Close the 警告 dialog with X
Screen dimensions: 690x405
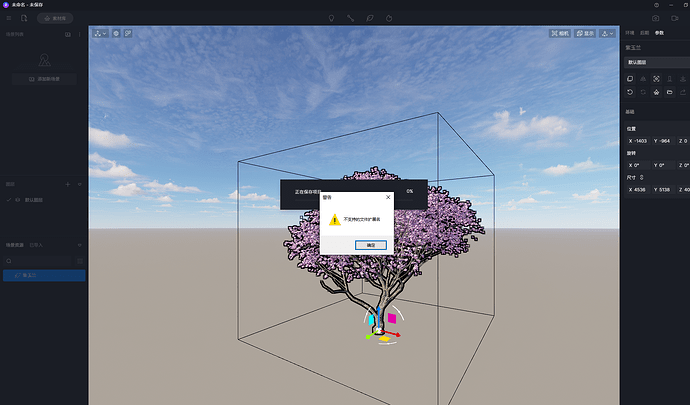[387, 198]
